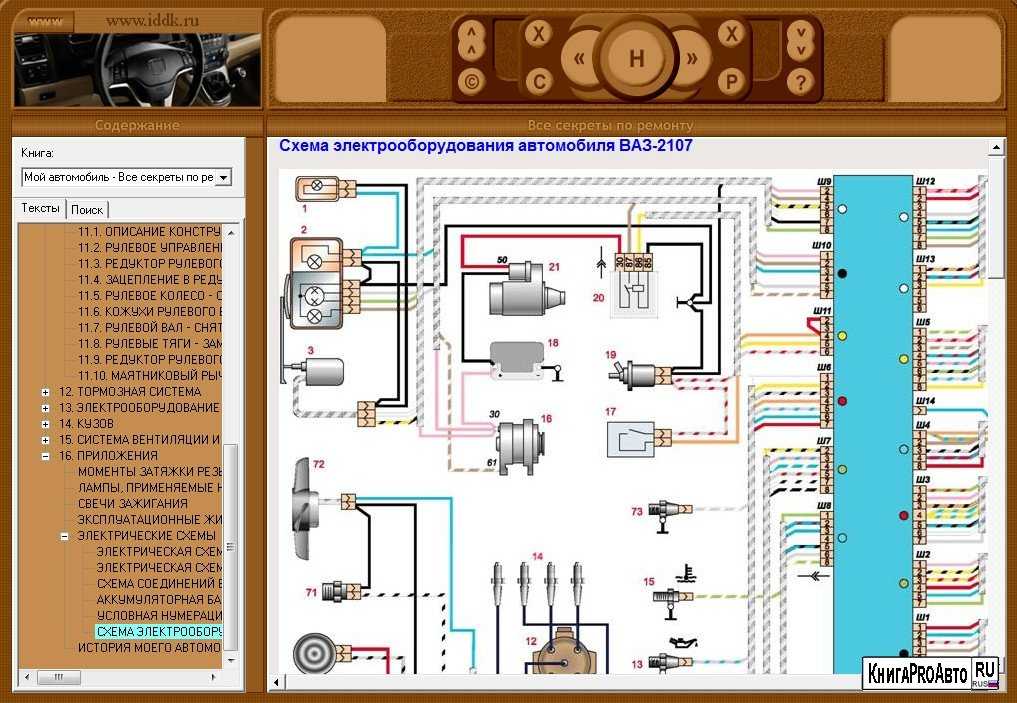
Task: Go back with the « button
Action: pyautogui.click(x=579, y=58)
